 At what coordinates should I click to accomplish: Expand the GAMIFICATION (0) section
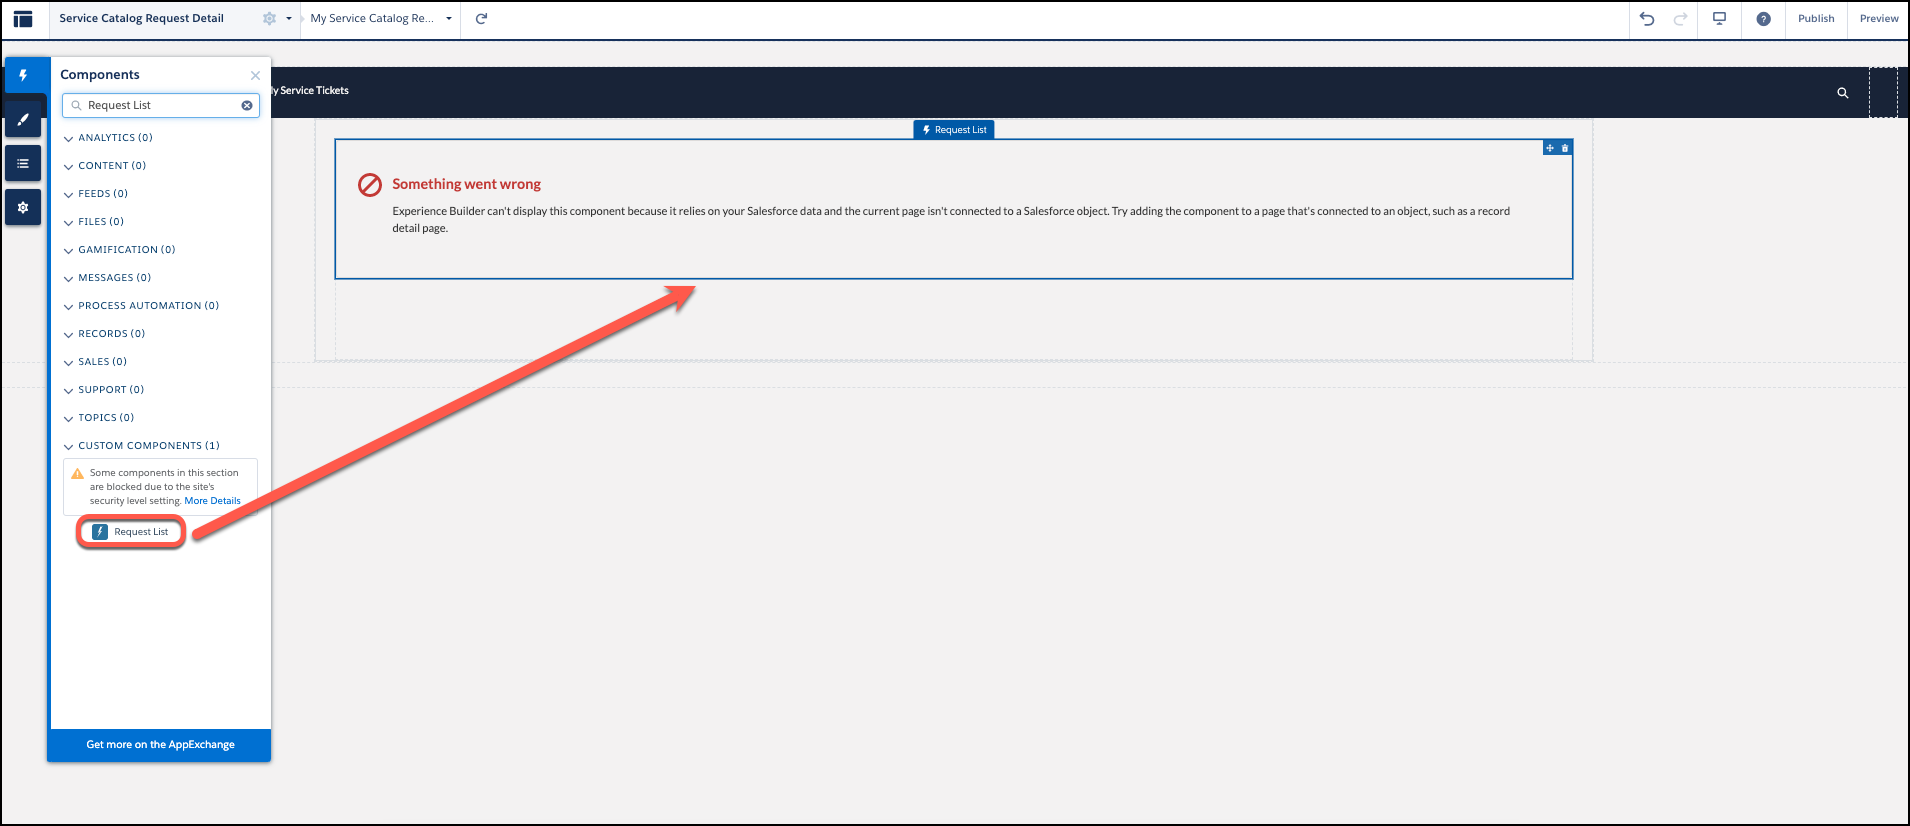click(x=120, y=250)
